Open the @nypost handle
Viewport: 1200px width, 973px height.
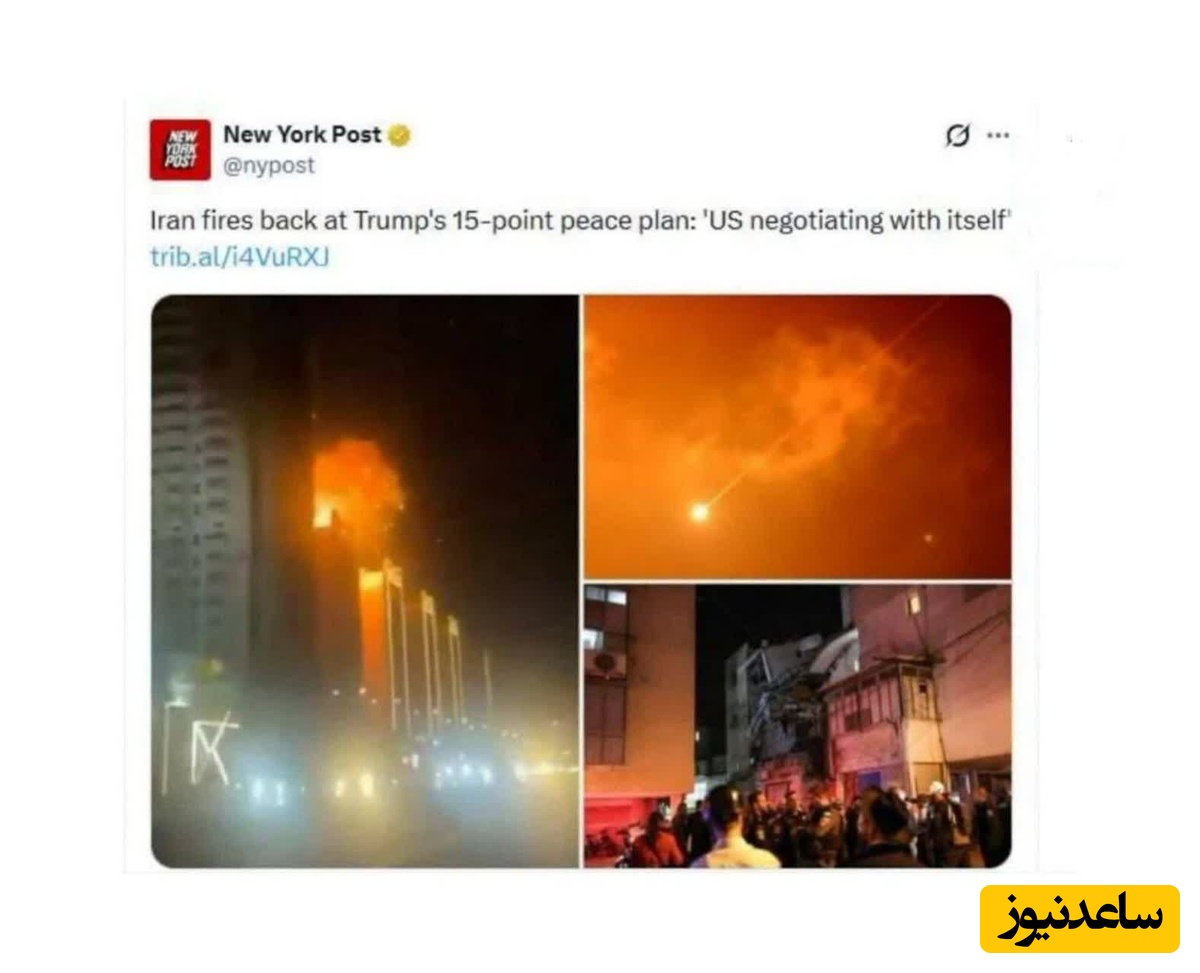[x=269, y=166]
